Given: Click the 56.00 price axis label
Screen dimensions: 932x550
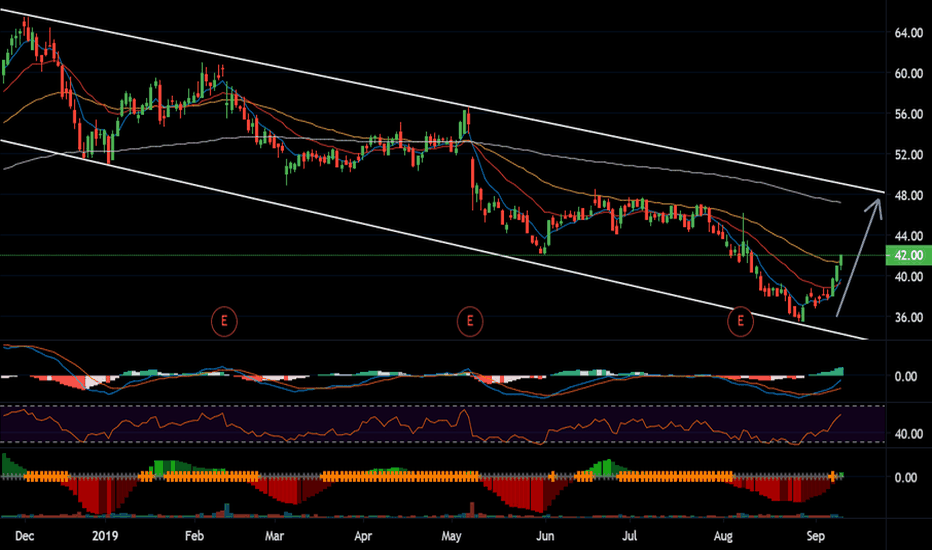Looking at the screenshot, I should coord(909,114).
